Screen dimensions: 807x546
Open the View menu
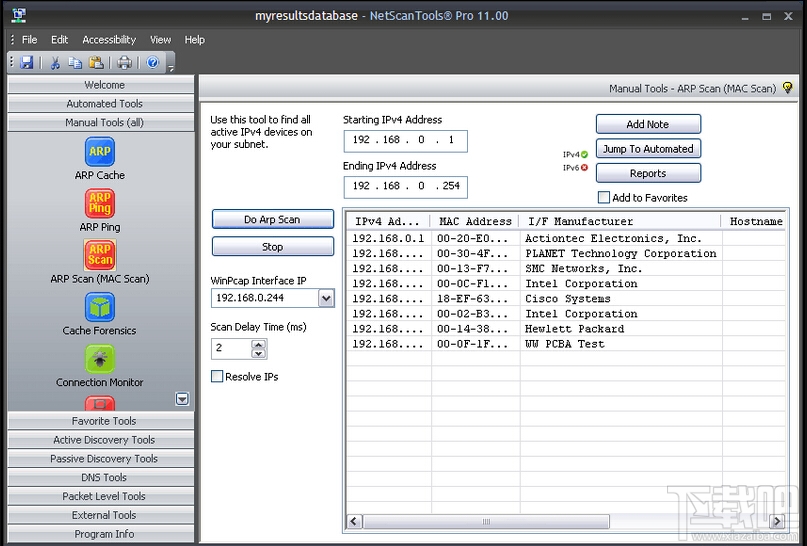160,40
